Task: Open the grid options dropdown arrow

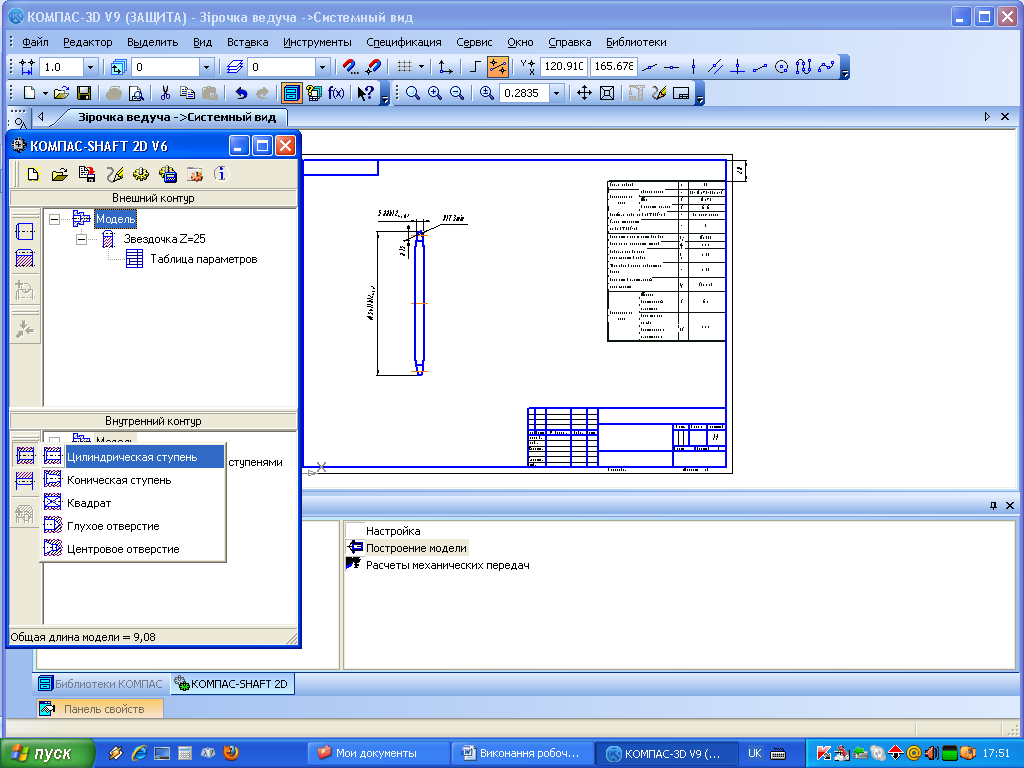Action: coord(421,66)
